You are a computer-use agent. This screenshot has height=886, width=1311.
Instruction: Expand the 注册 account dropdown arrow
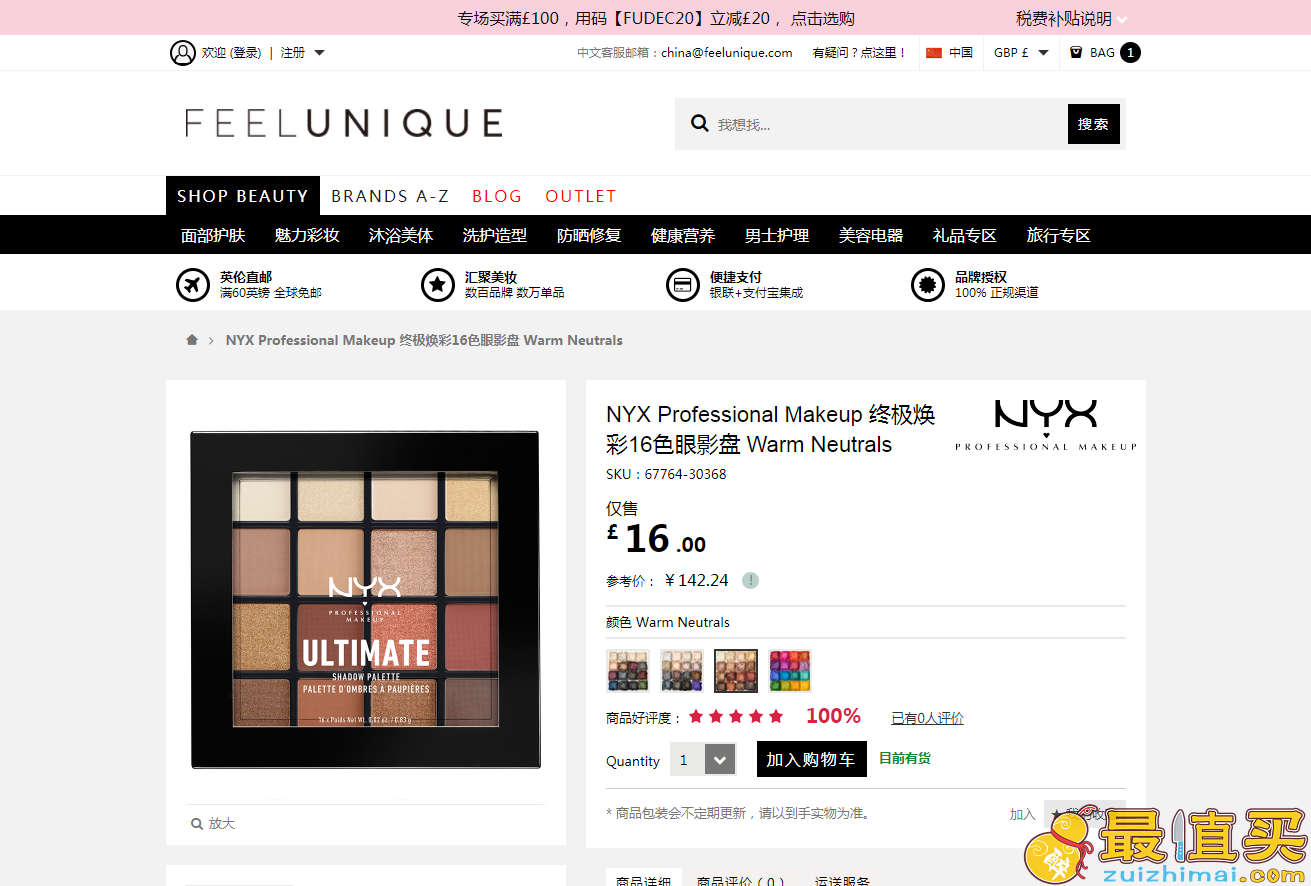coord(319,53)
